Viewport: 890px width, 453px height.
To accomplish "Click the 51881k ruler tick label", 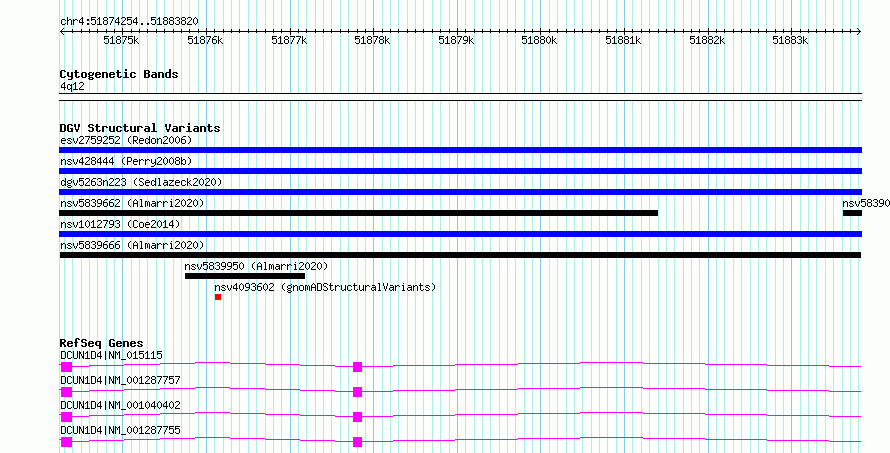I will tap(623, 40).
